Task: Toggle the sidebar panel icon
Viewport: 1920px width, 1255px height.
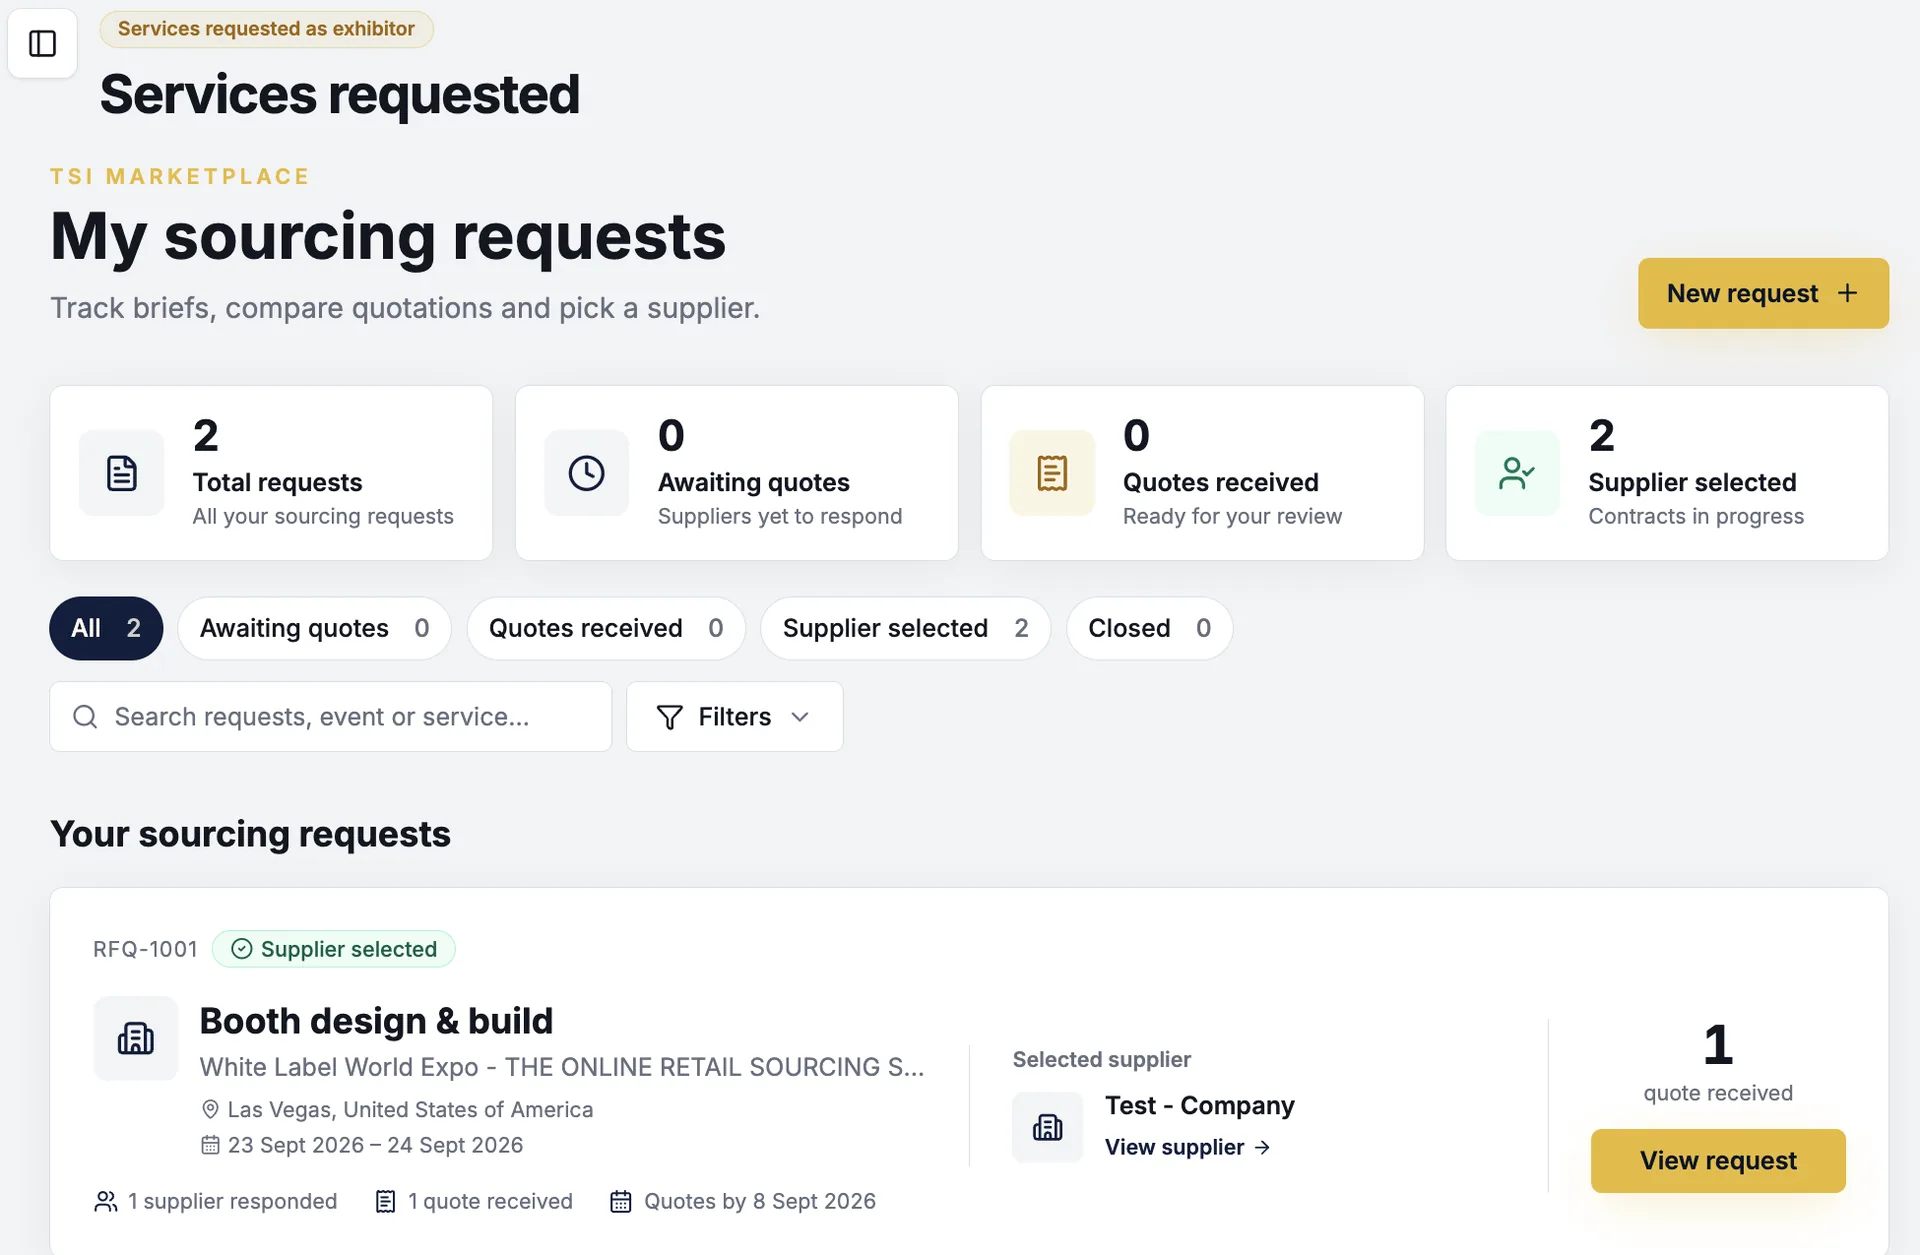Action: pos(42,43)
